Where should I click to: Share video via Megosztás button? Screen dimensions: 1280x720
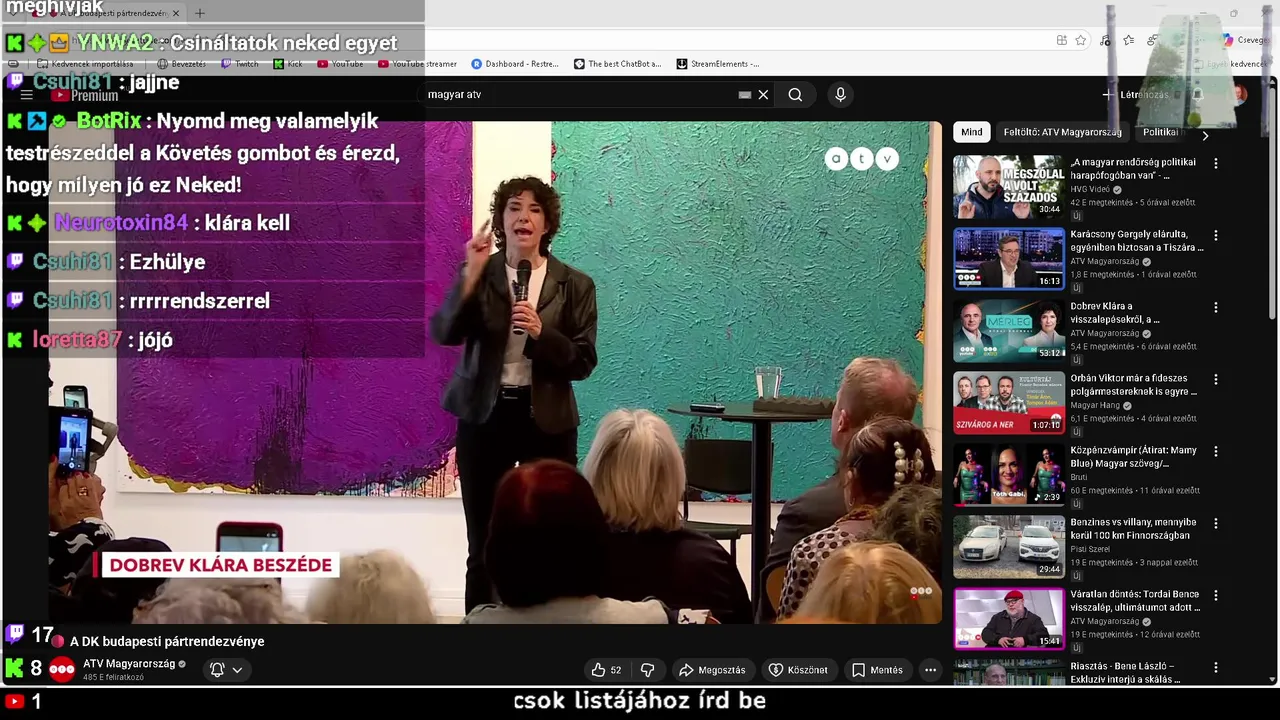coord(712,670)
